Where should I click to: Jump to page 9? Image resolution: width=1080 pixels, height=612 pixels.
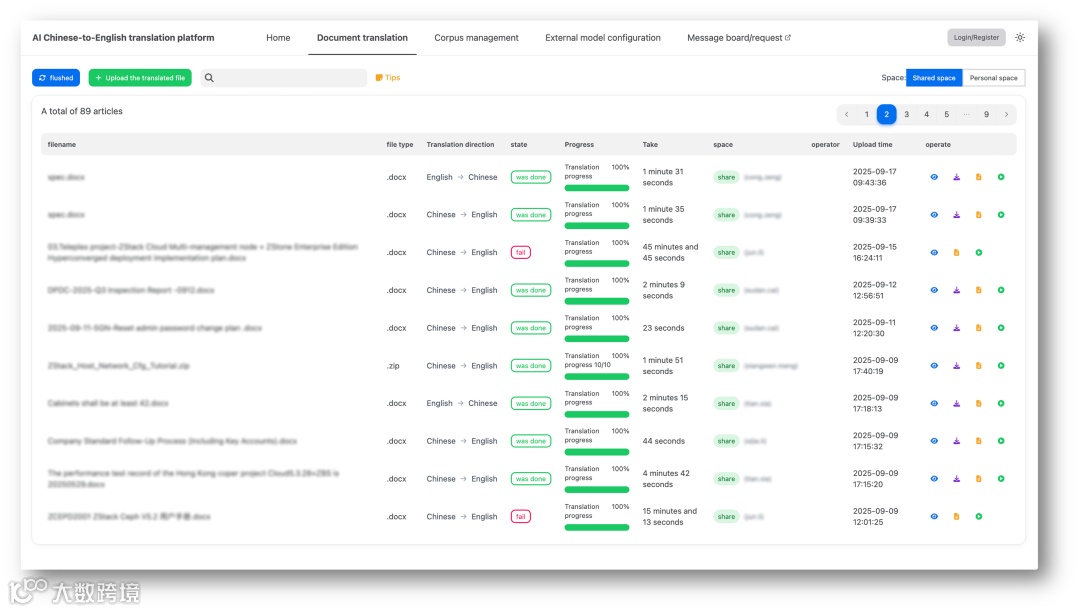click(986, 114)
